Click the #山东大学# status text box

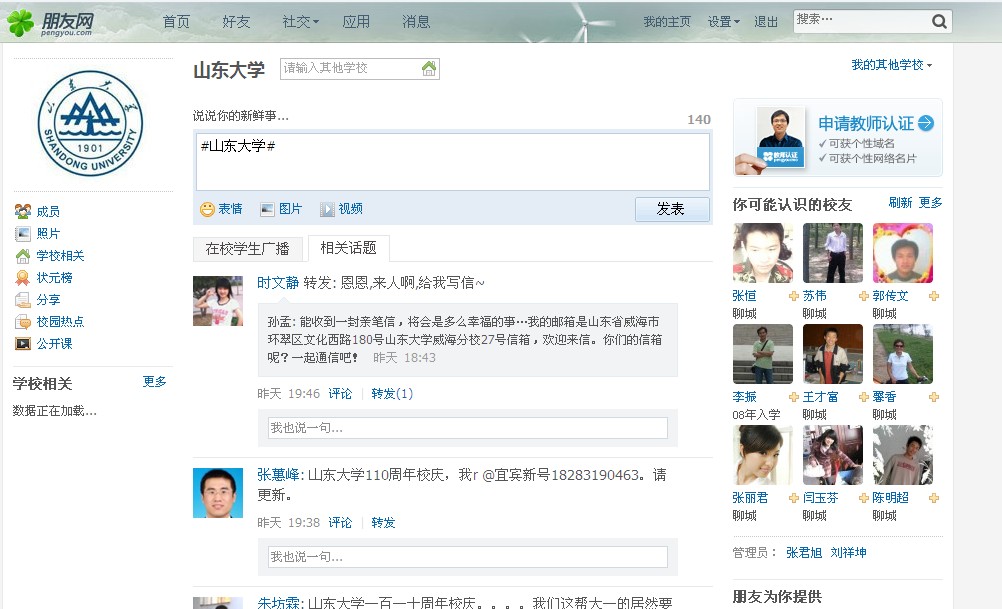(x=452, y=162)
